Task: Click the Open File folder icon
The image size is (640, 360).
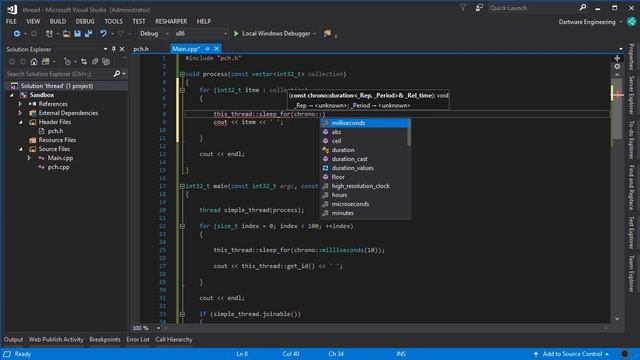Action: 66,33
